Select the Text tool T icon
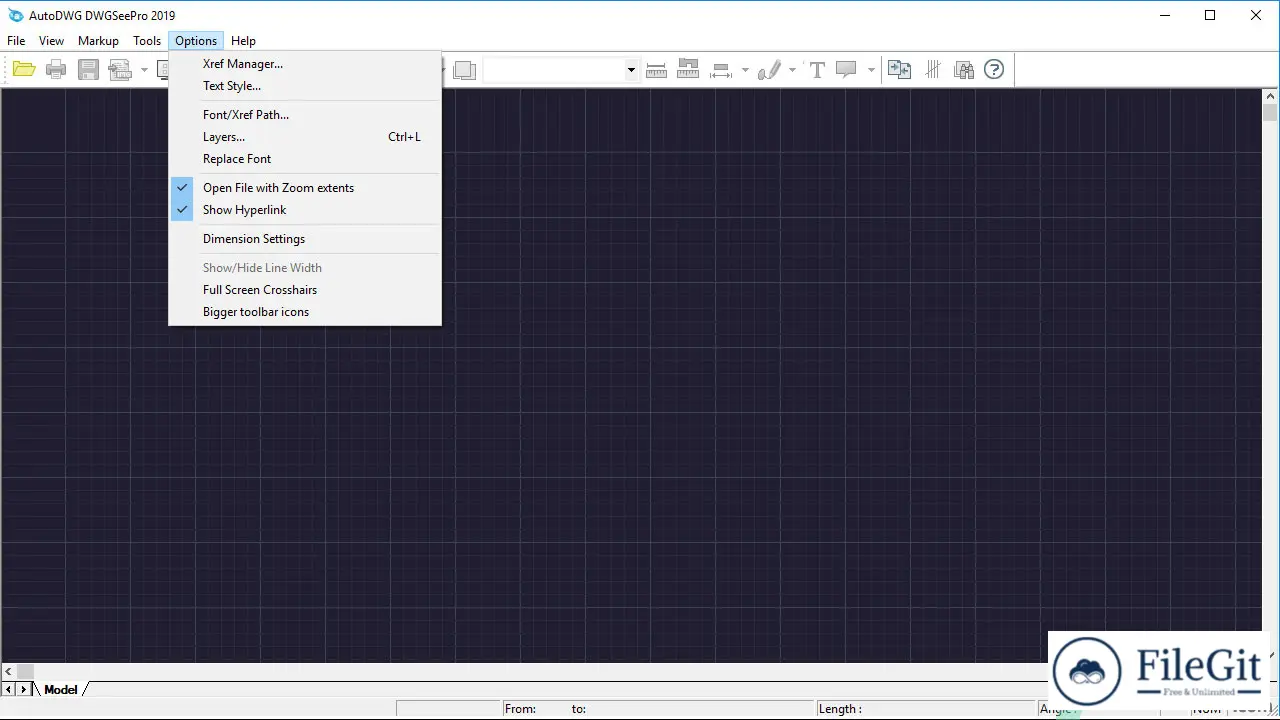 [817, 69]
